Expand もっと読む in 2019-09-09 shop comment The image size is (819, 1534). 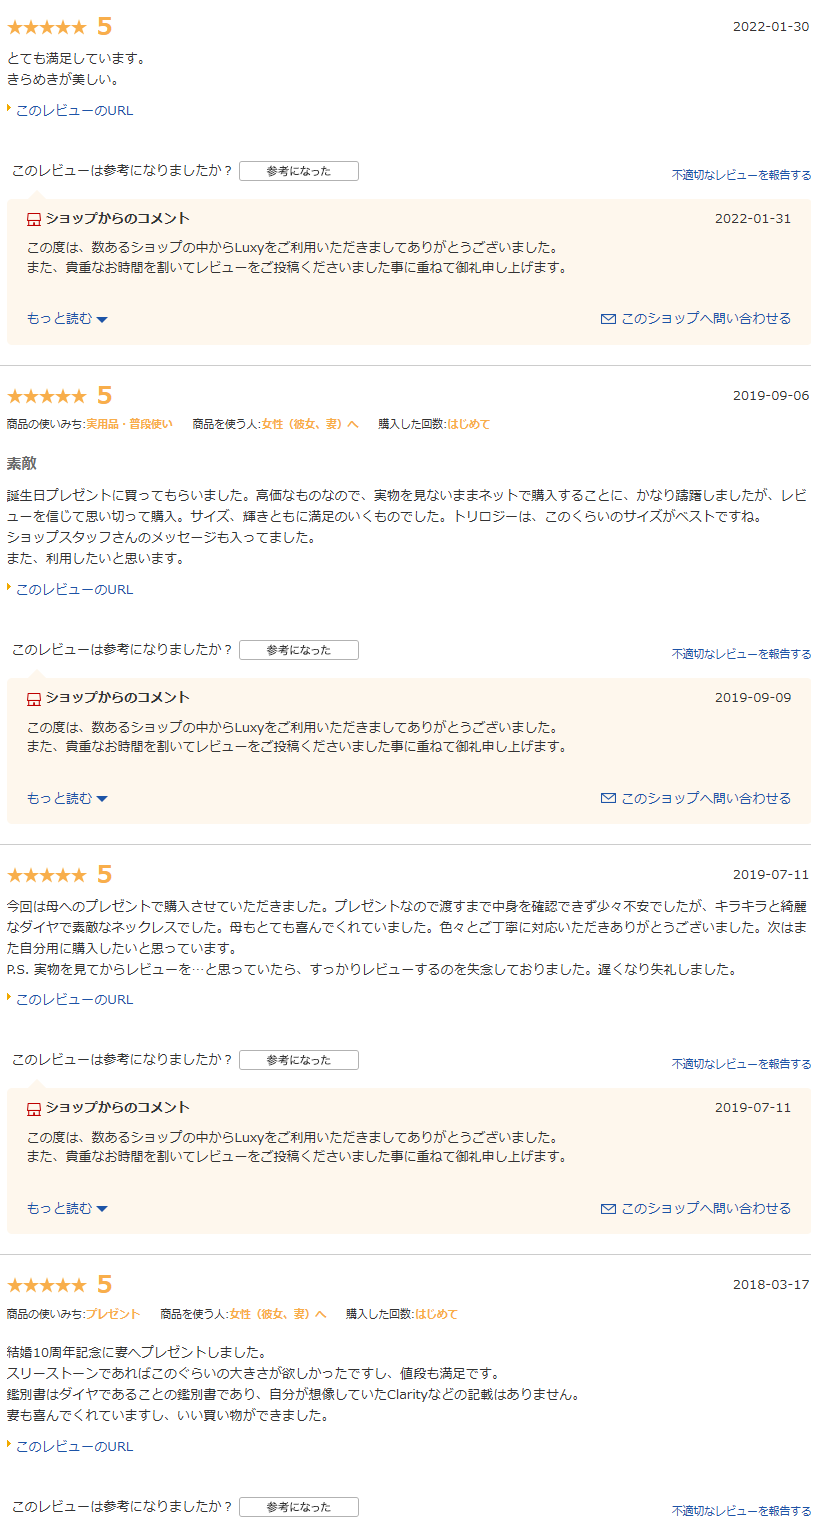pos(67,798)
